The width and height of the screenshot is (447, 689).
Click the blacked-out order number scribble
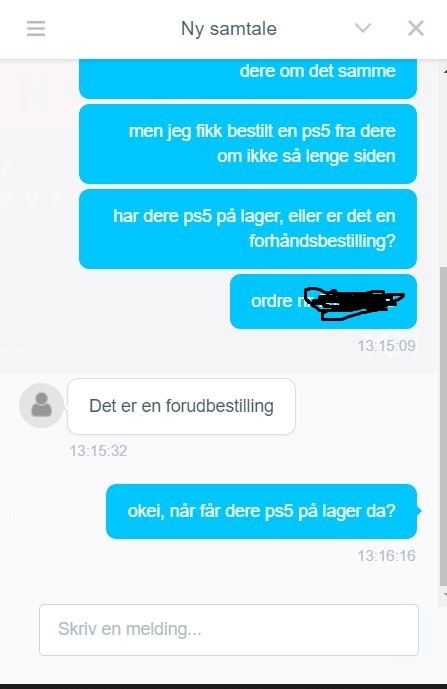click(354, 303)
